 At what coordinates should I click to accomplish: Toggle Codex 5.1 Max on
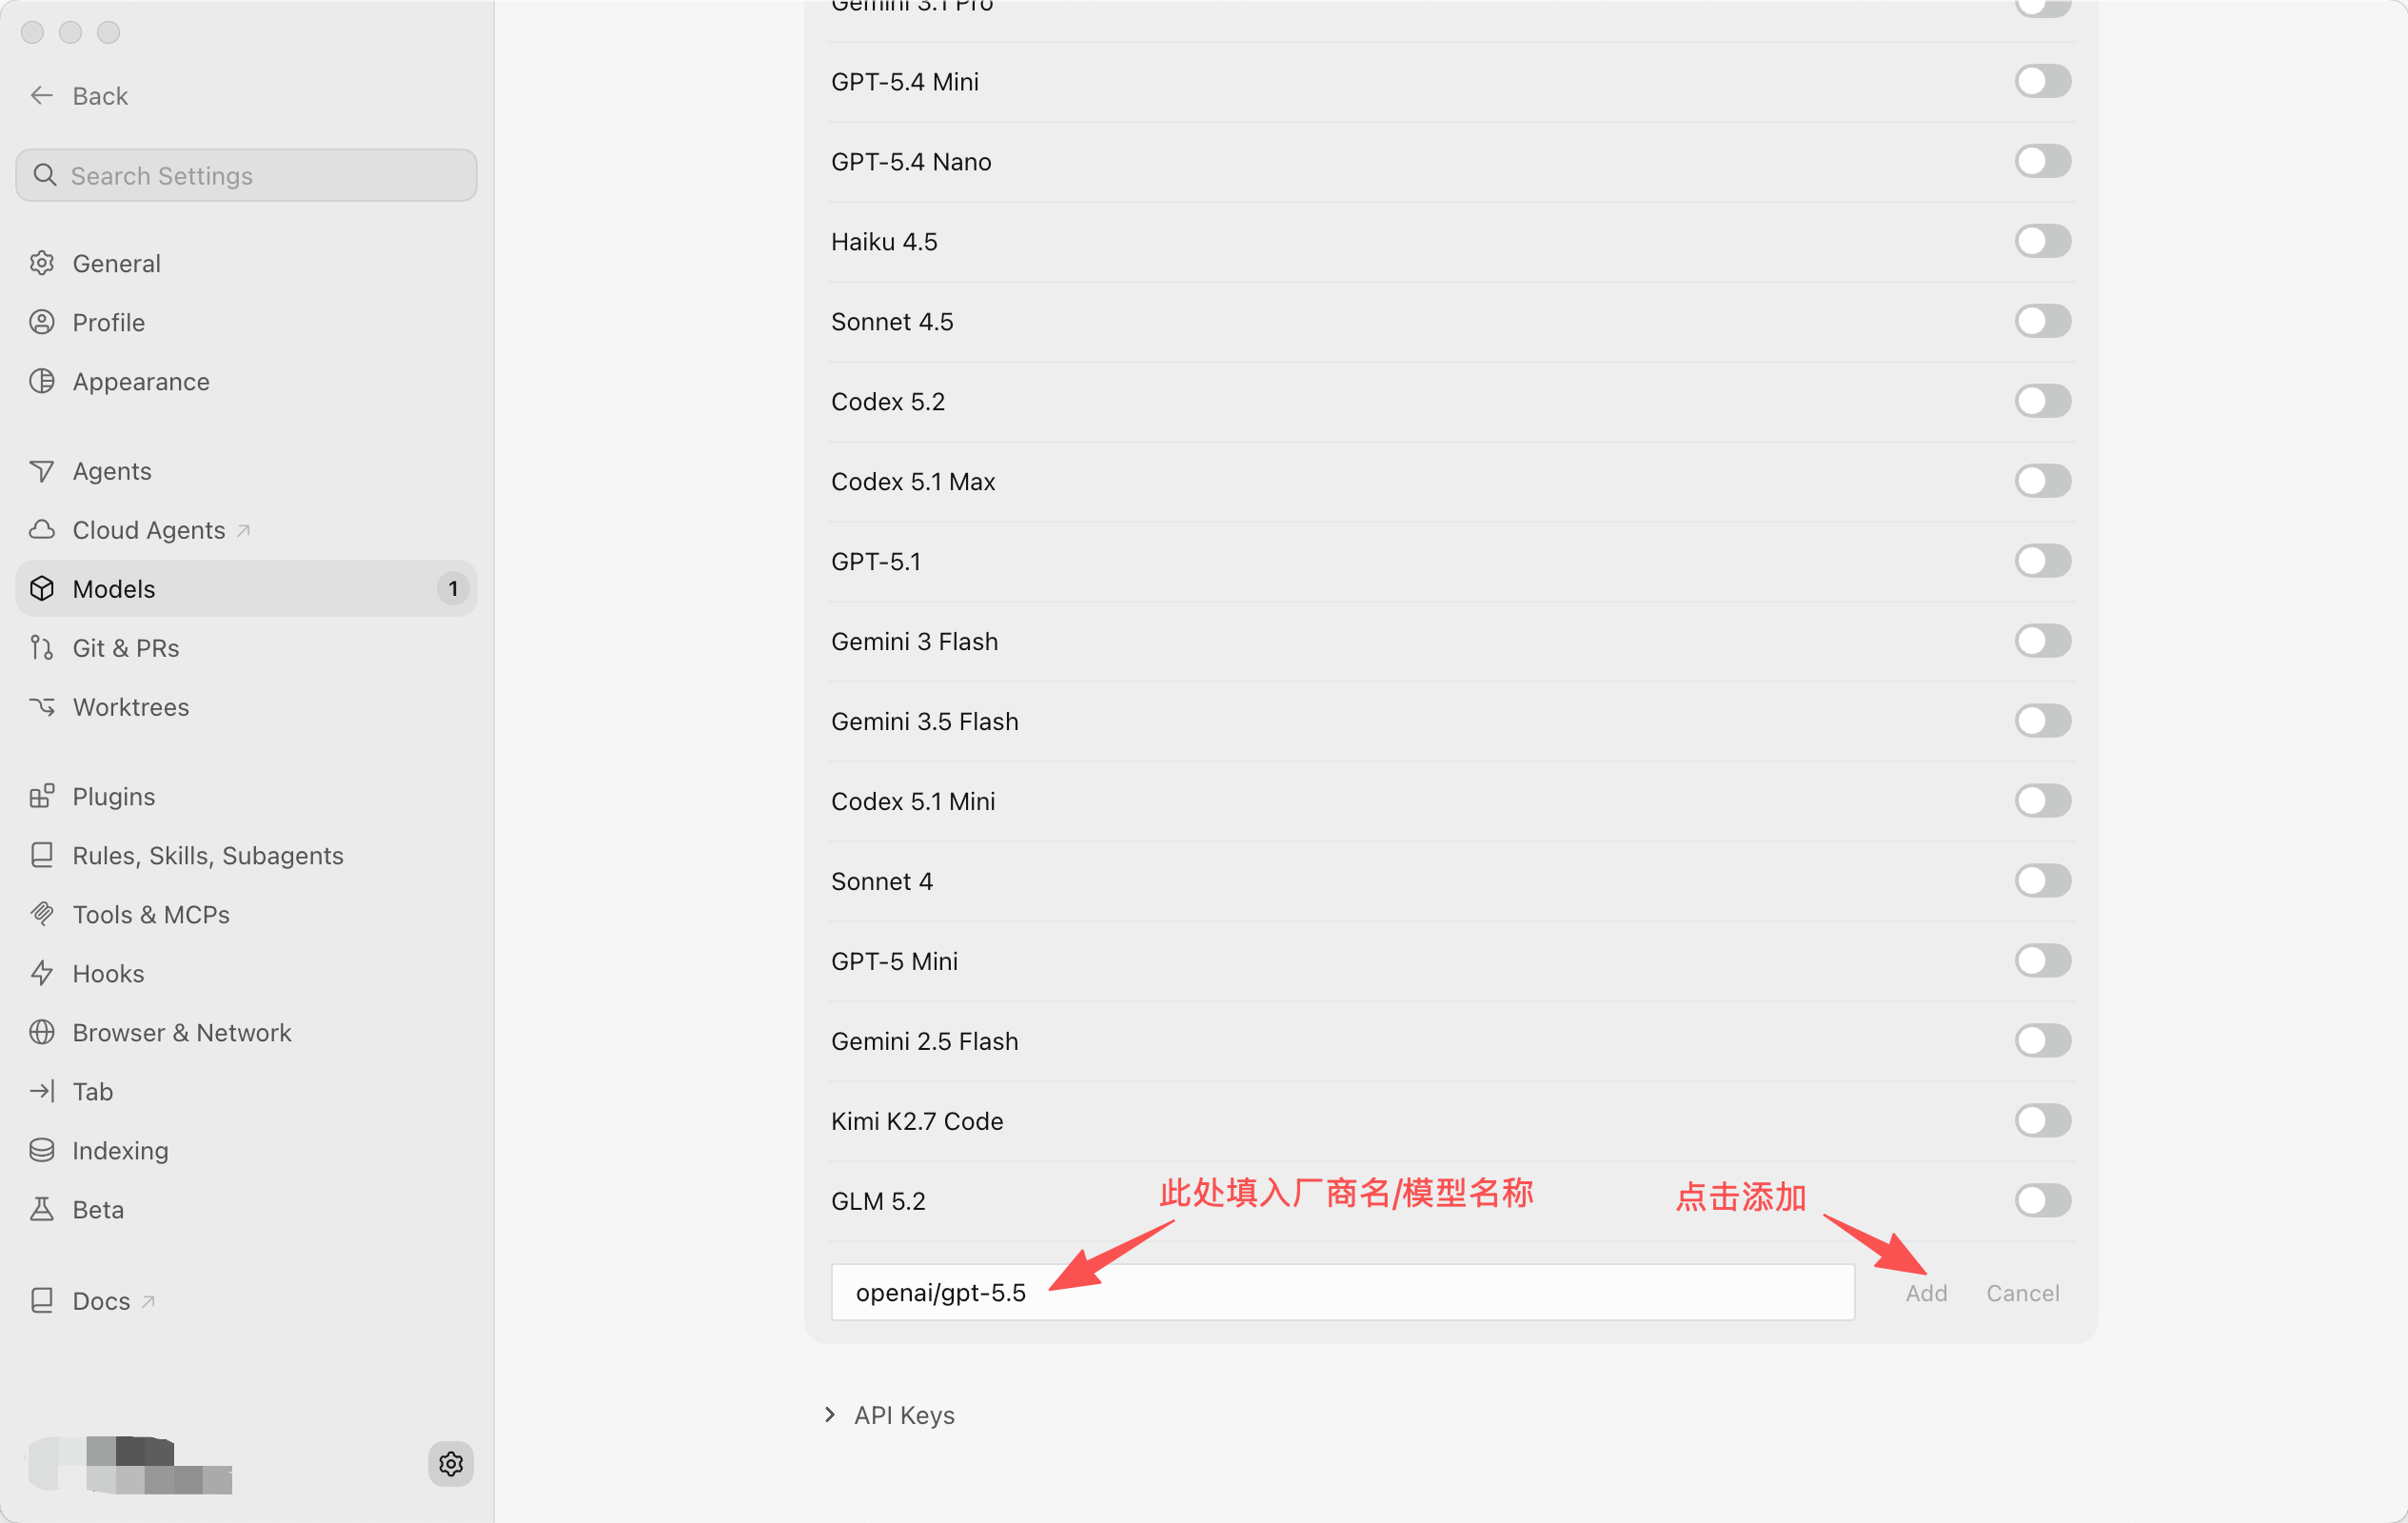[2042, 481]
